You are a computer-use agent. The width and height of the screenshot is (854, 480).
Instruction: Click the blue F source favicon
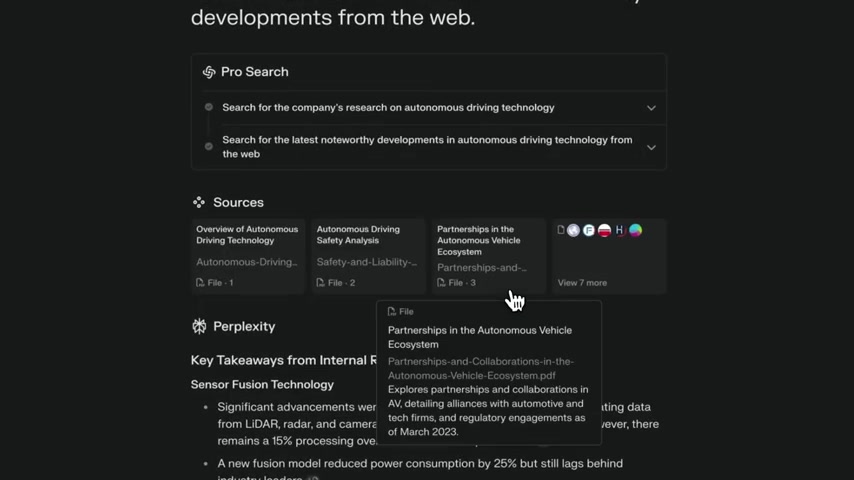tap(589, 230)
